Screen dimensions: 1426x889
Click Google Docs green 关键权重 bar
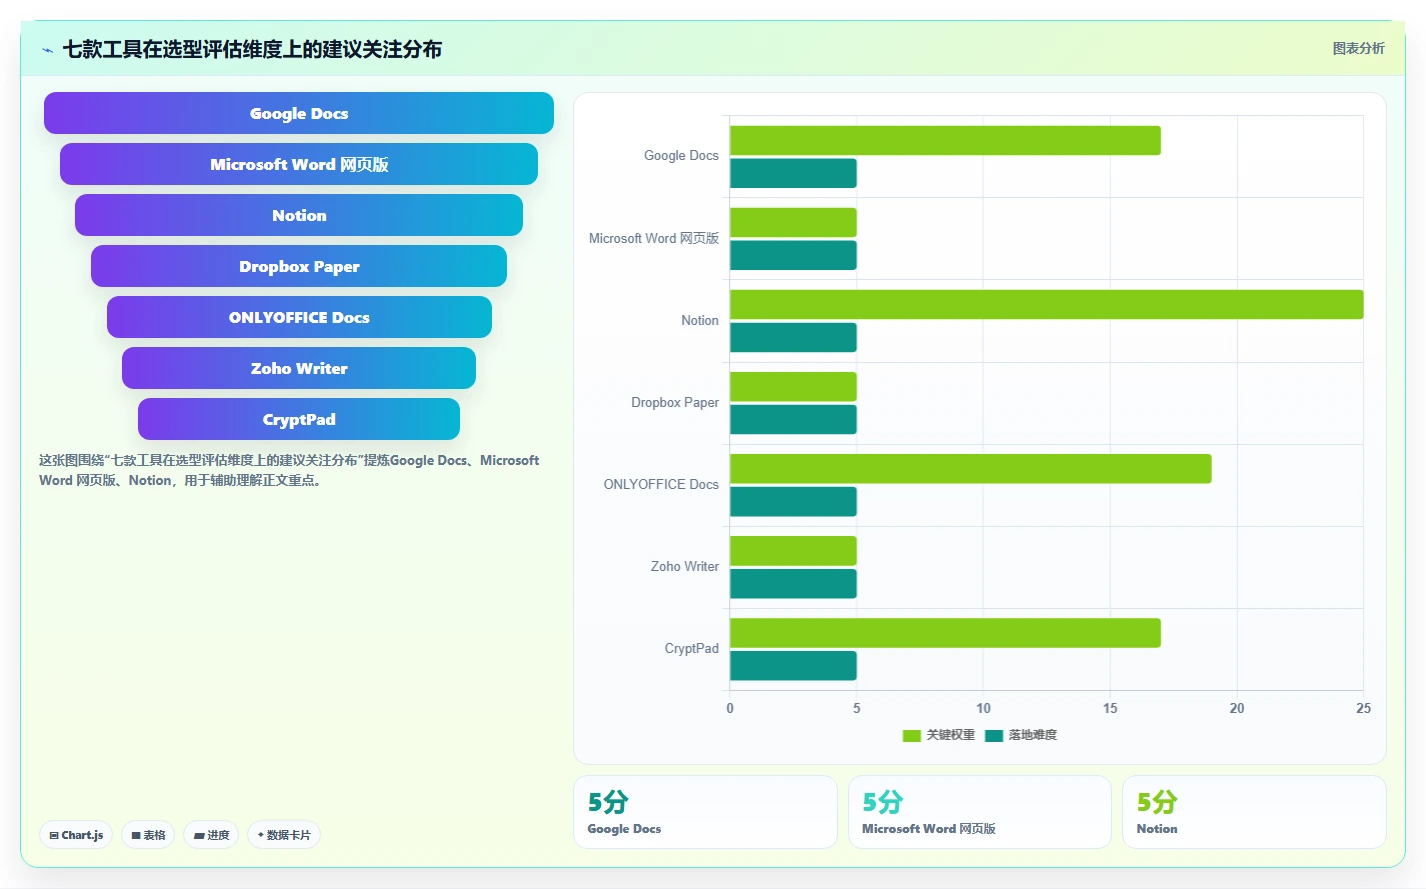click(945, 140)
